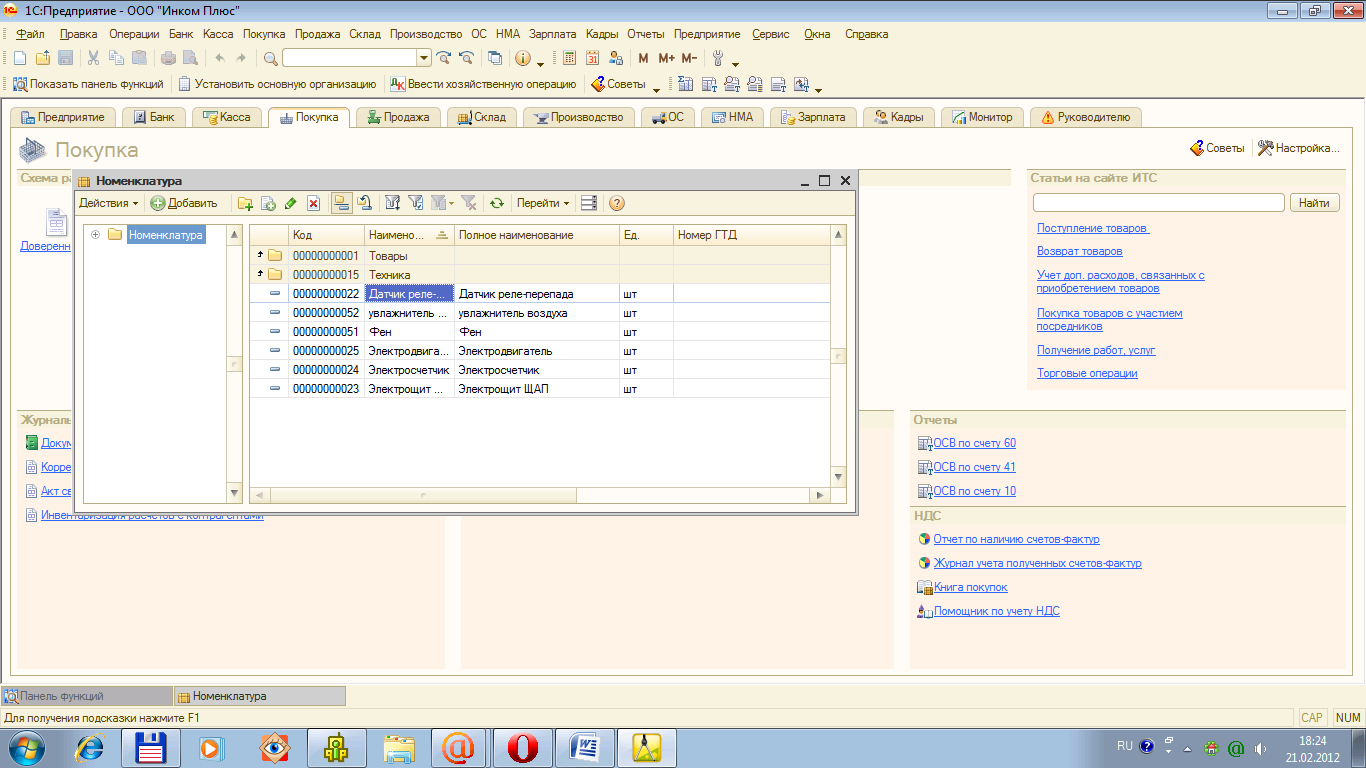
Task: Click the red X mark-for-deletion icon
Action: pos(313,203)
